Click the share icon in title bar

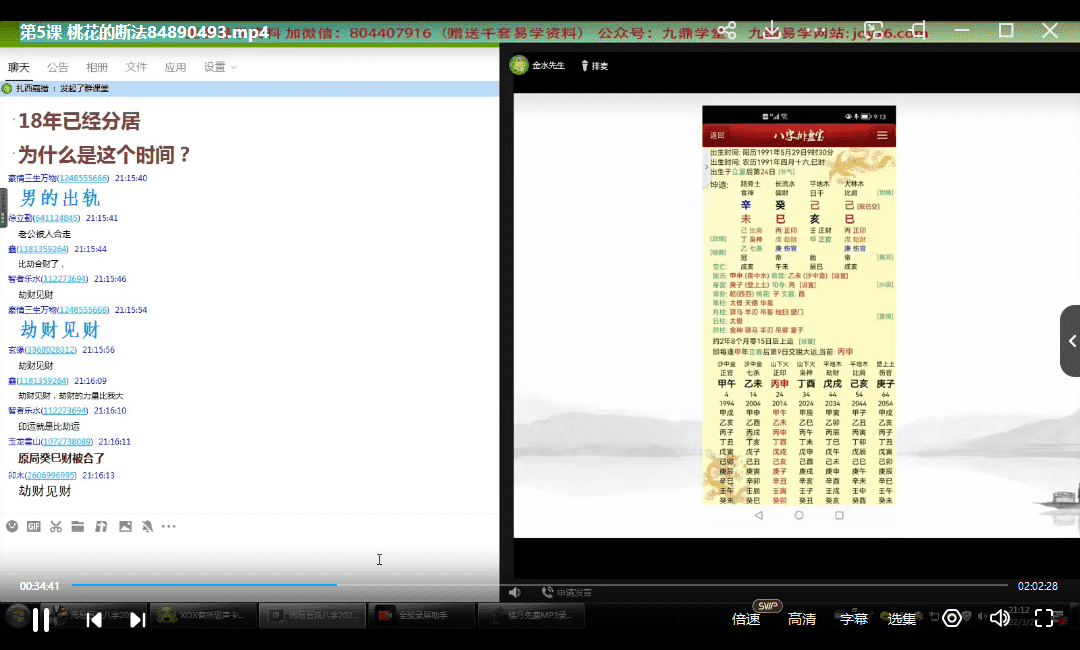(x=727, y=31)
